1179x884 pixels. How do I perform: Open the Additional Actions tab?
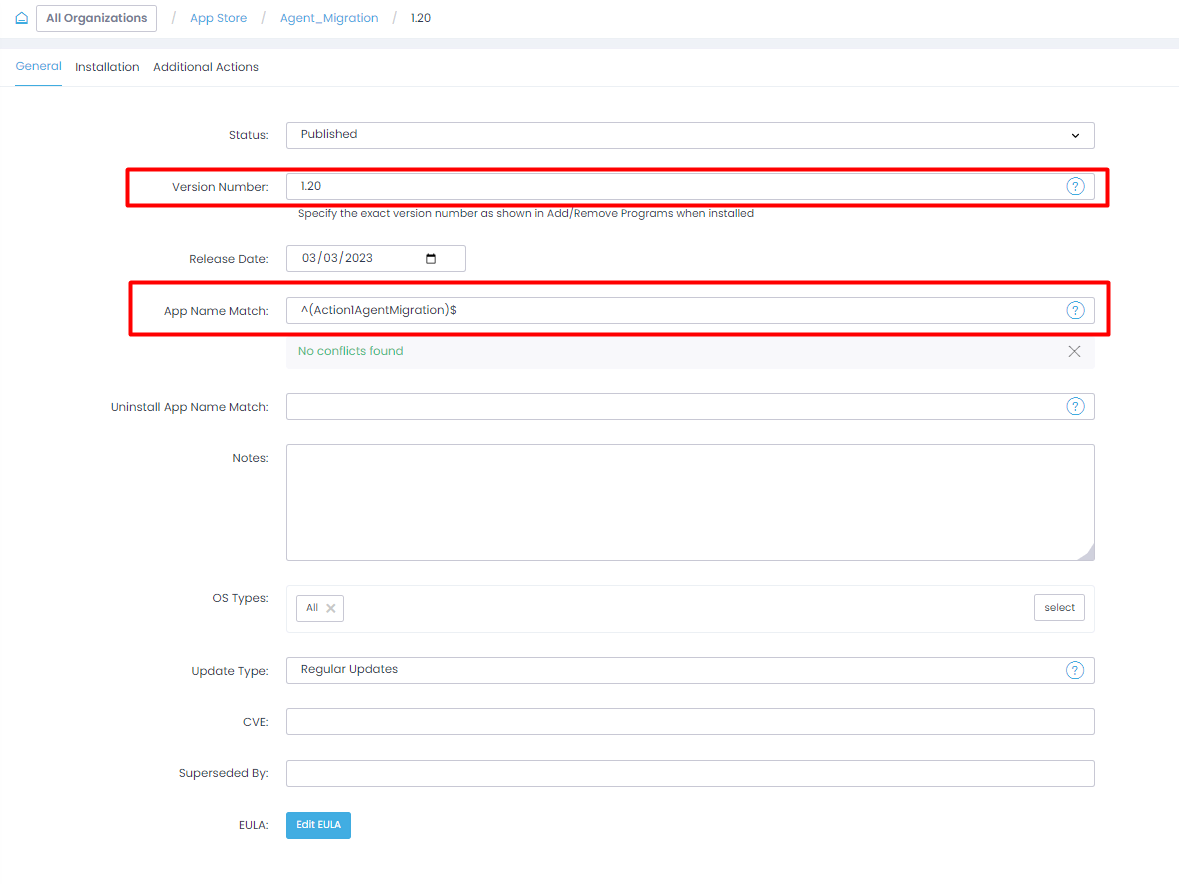[205, 67]
